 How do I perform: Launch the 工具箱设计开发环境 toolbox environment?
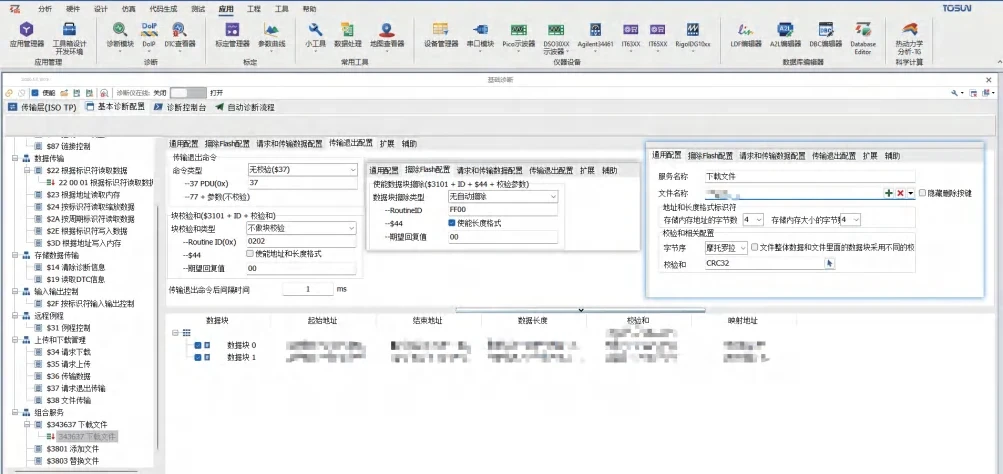tap(70, 38)
